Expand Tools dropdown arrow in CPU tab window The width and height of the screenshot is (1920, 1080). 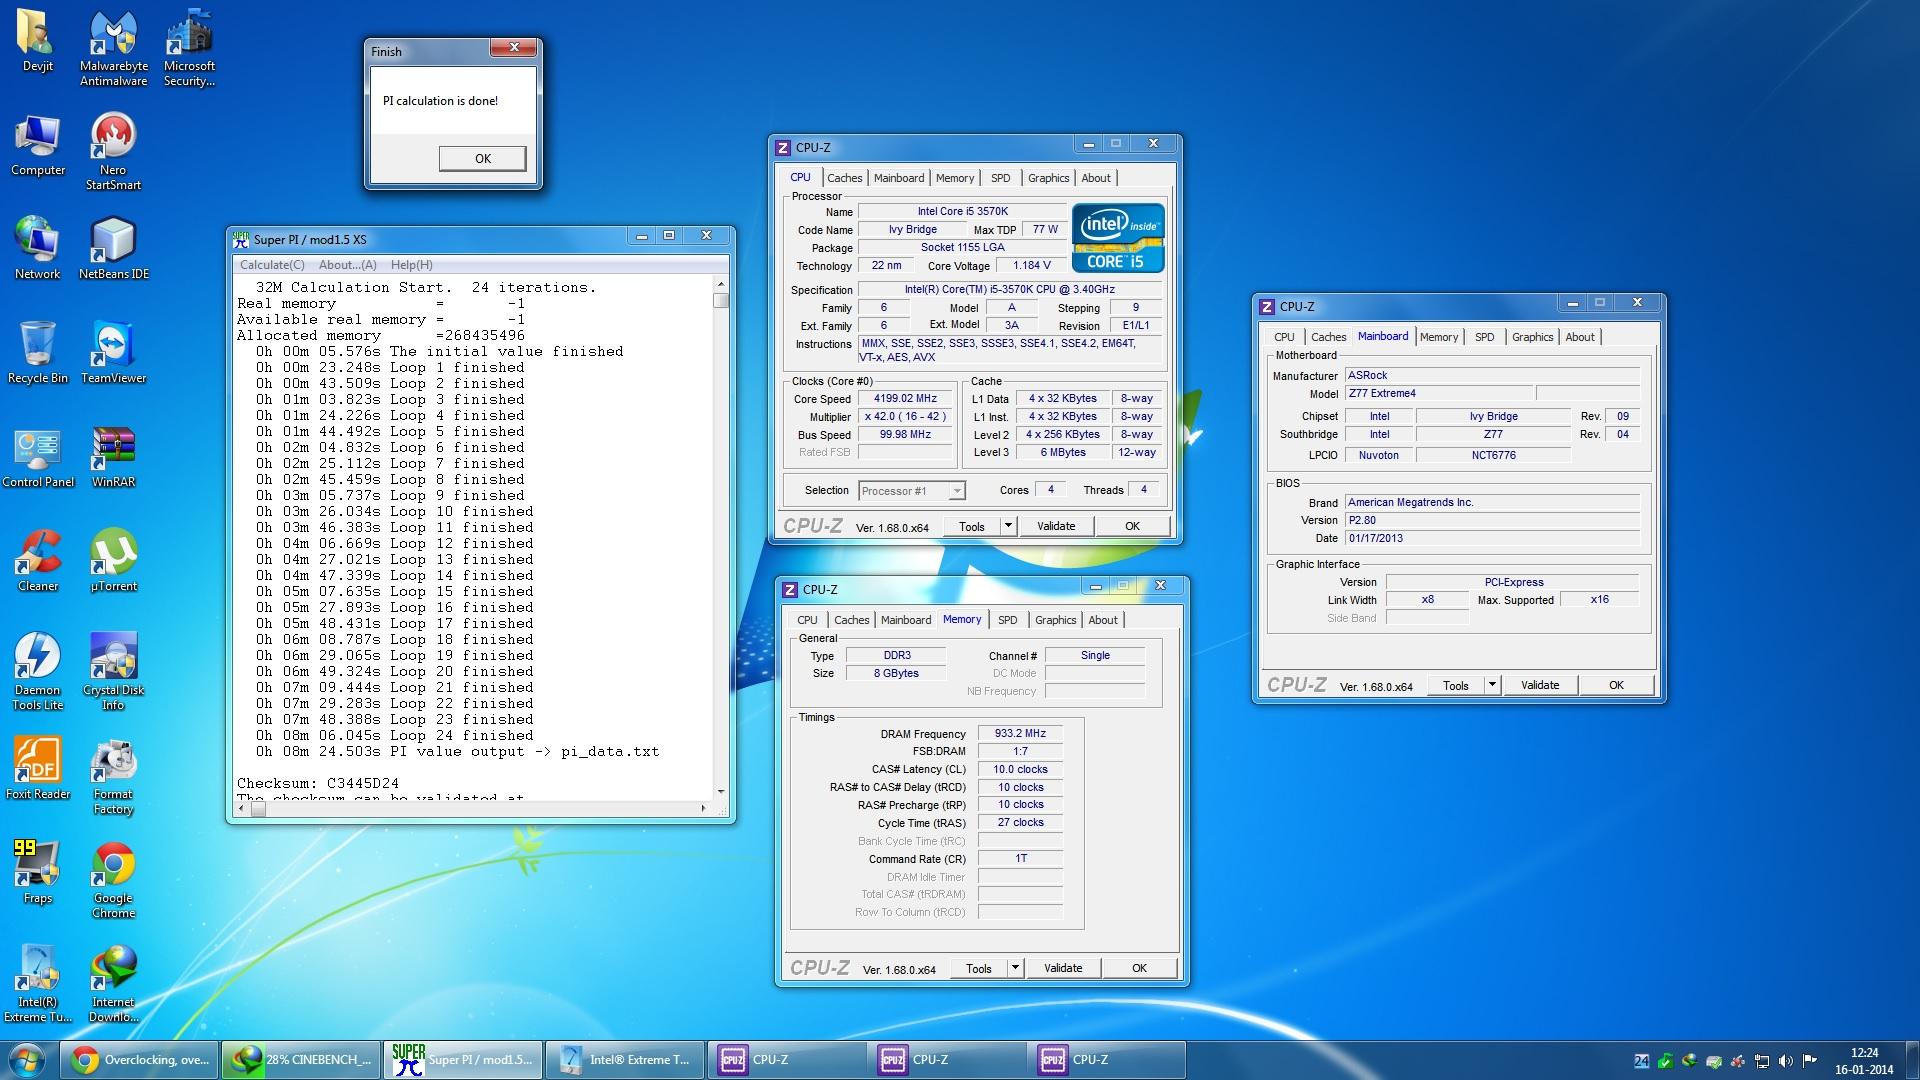(1008, 526)
